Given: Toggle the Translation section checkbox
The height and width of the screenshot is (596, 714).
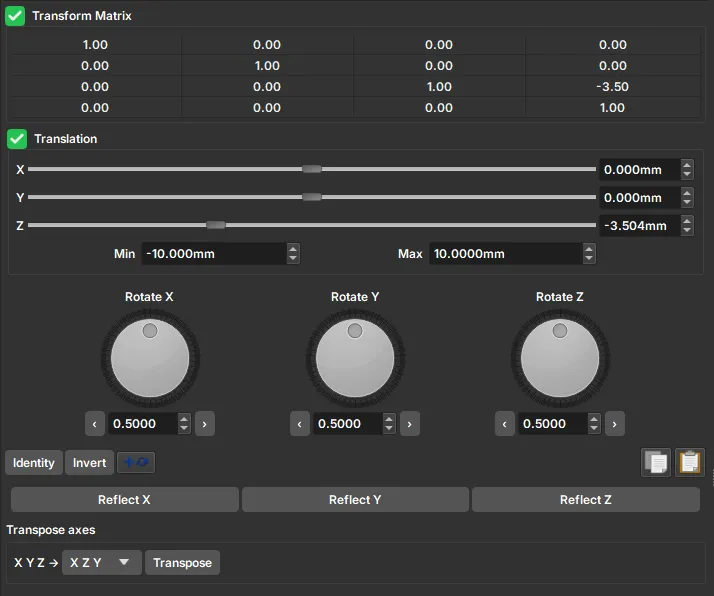Looking at the screenshot, I should click(x=16, y=139).
